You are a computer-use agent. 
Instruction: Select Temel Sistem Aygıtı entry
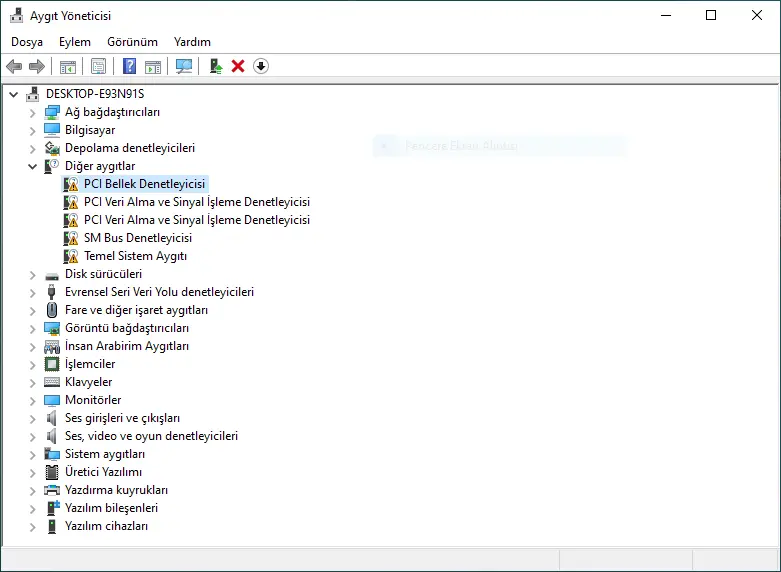[135, 256]
